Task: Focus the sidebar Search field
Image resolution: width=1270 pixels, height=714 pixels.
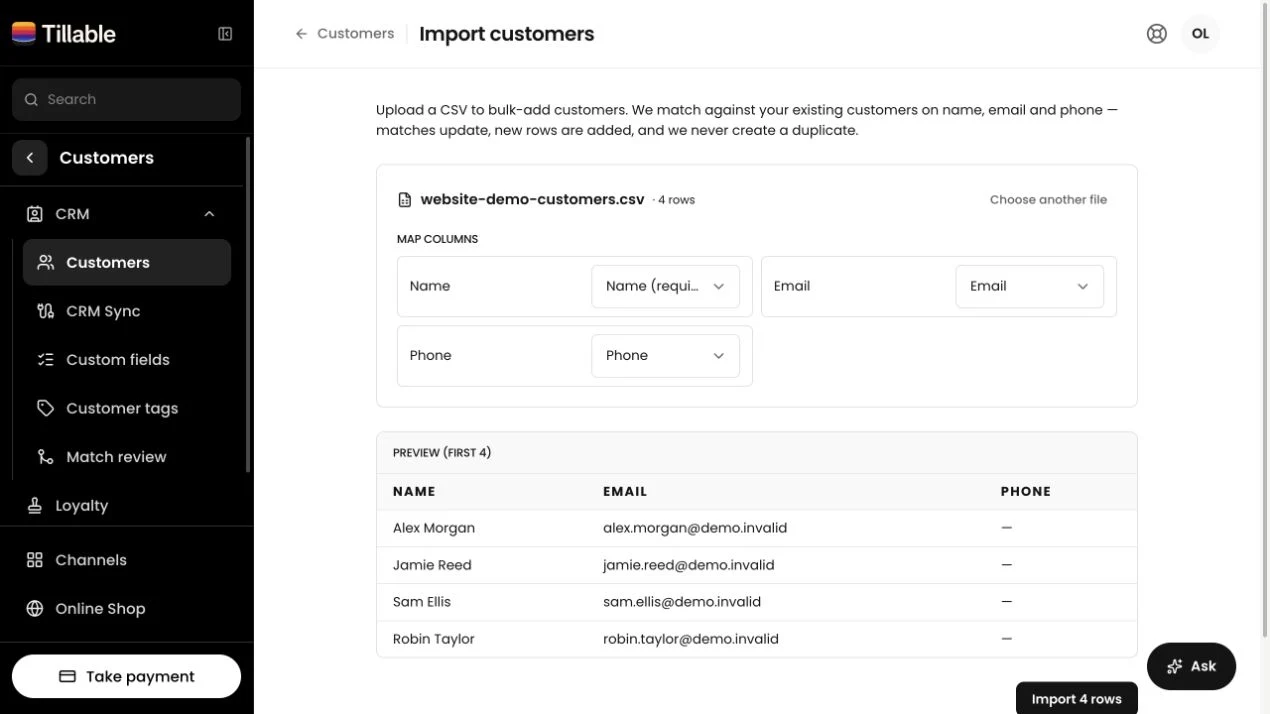Action: [127, 100]
